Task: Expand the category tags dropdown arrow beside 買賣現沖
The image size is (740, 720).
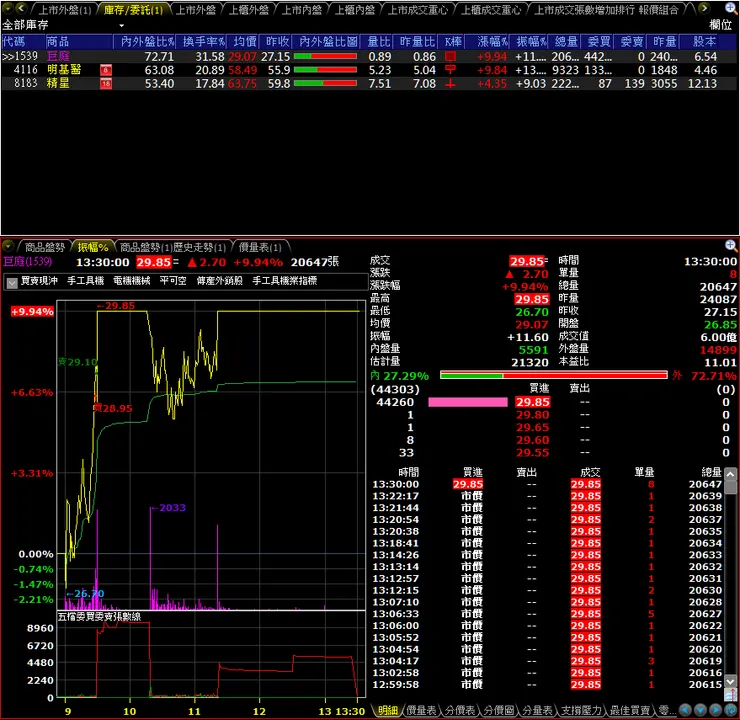Action: 12,282
